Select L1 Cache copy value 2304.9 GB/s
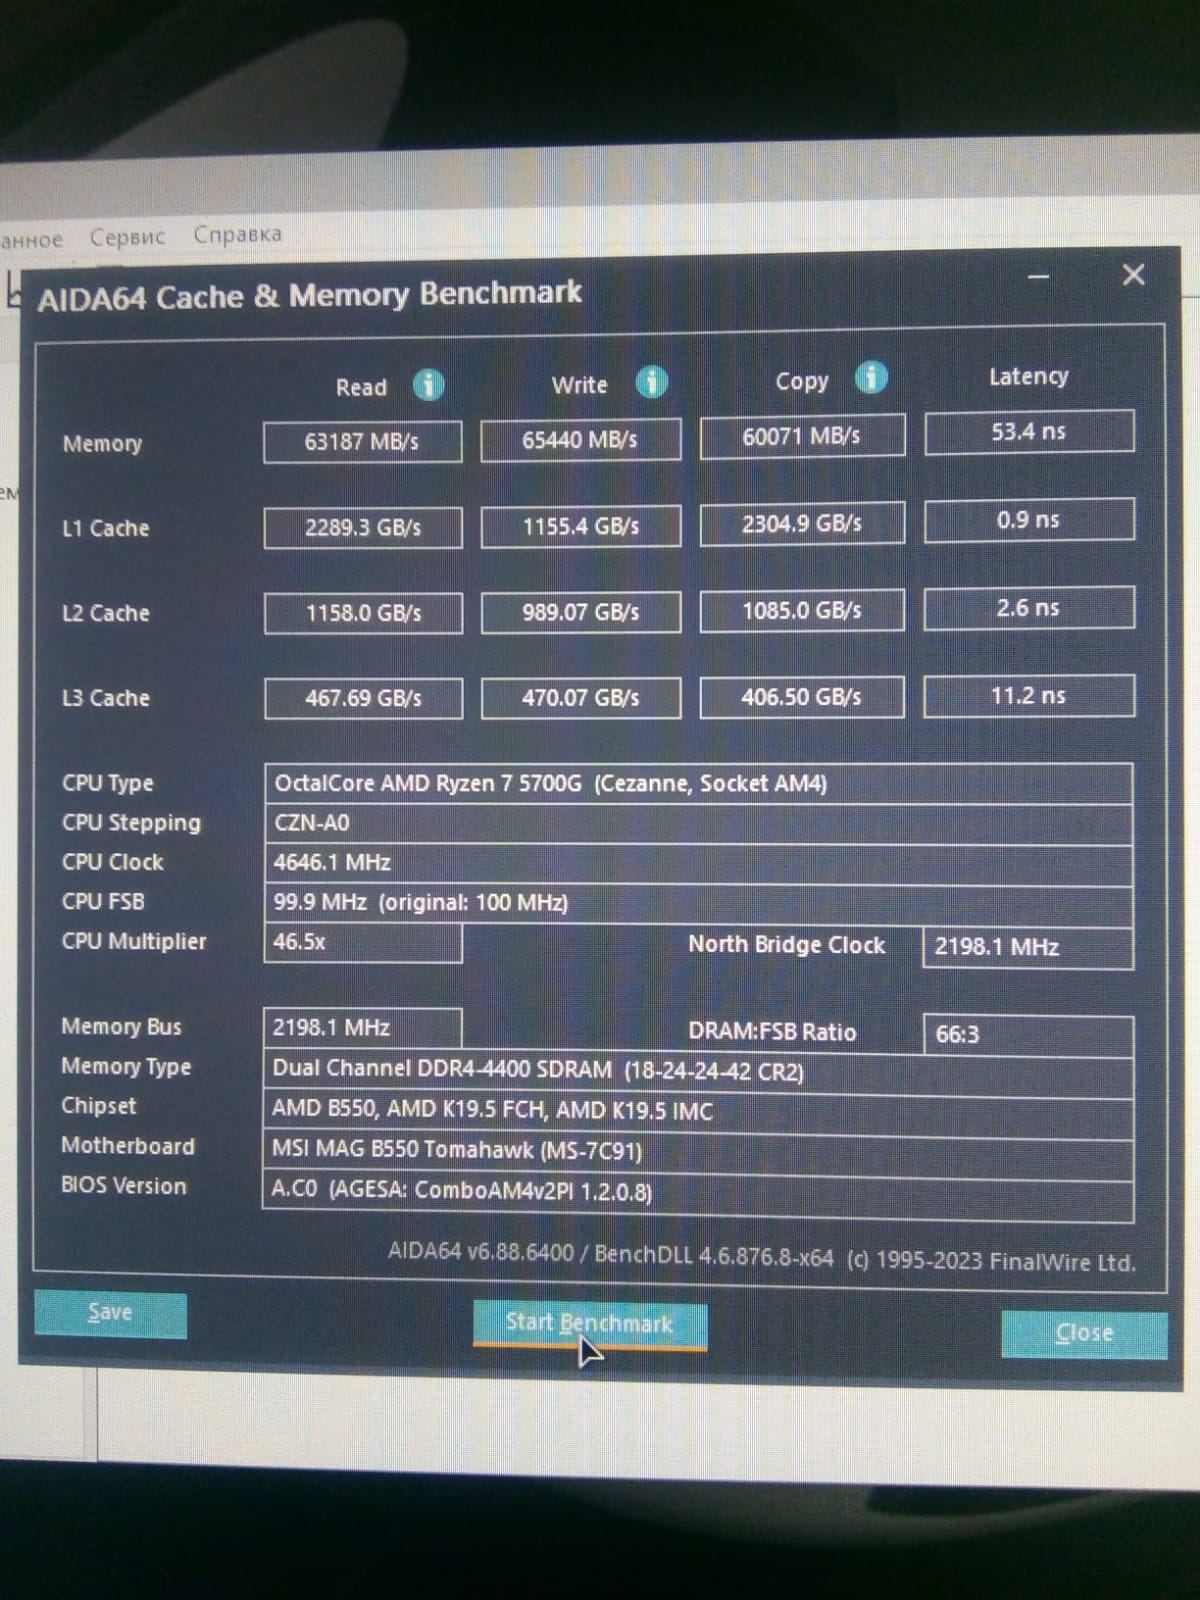Viewport: 1200px width, 1600px height. [802, 523]
